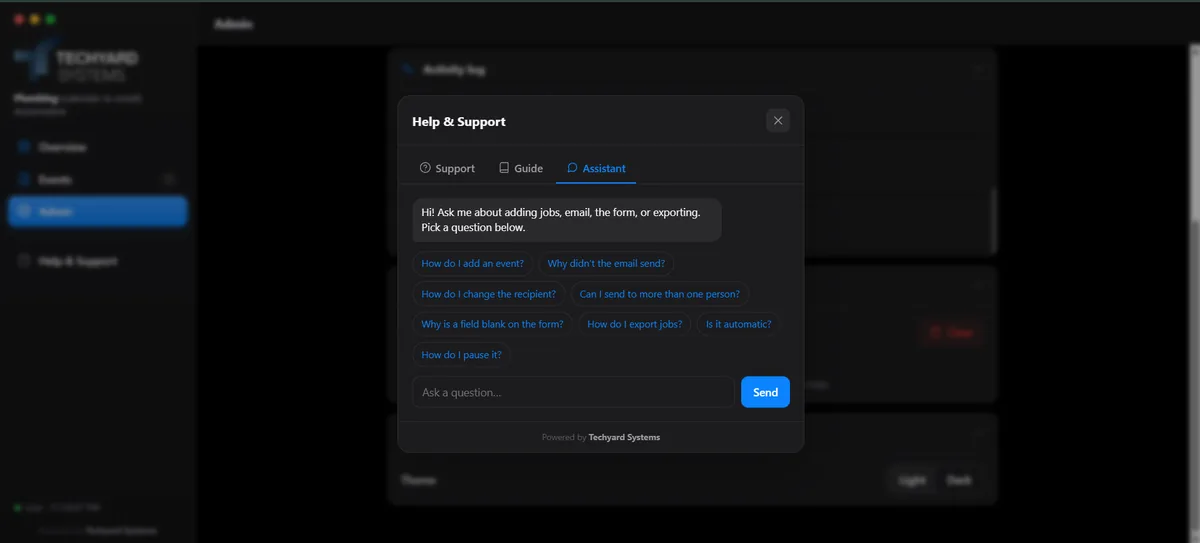This screenshot has width=1200, height=543.
Task: Click the Help & Support sidebar icon
Action: click(24, 261)
